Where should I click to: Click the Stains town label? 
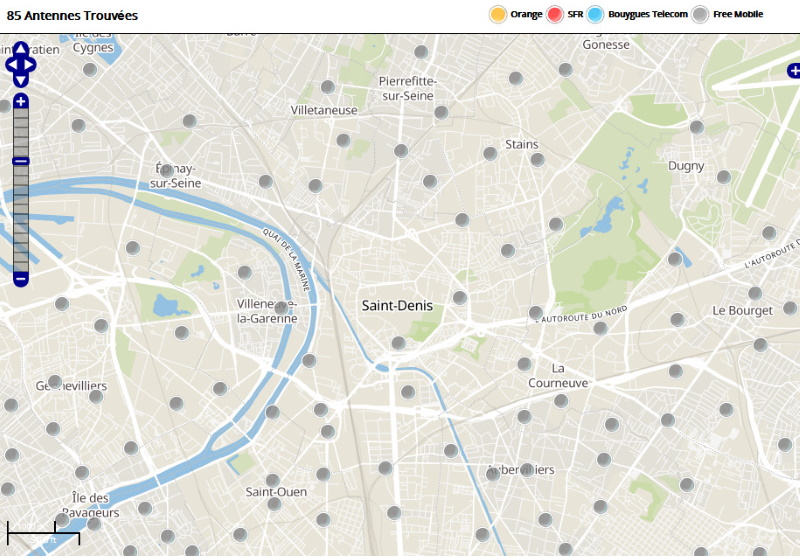tap(522, 144)
